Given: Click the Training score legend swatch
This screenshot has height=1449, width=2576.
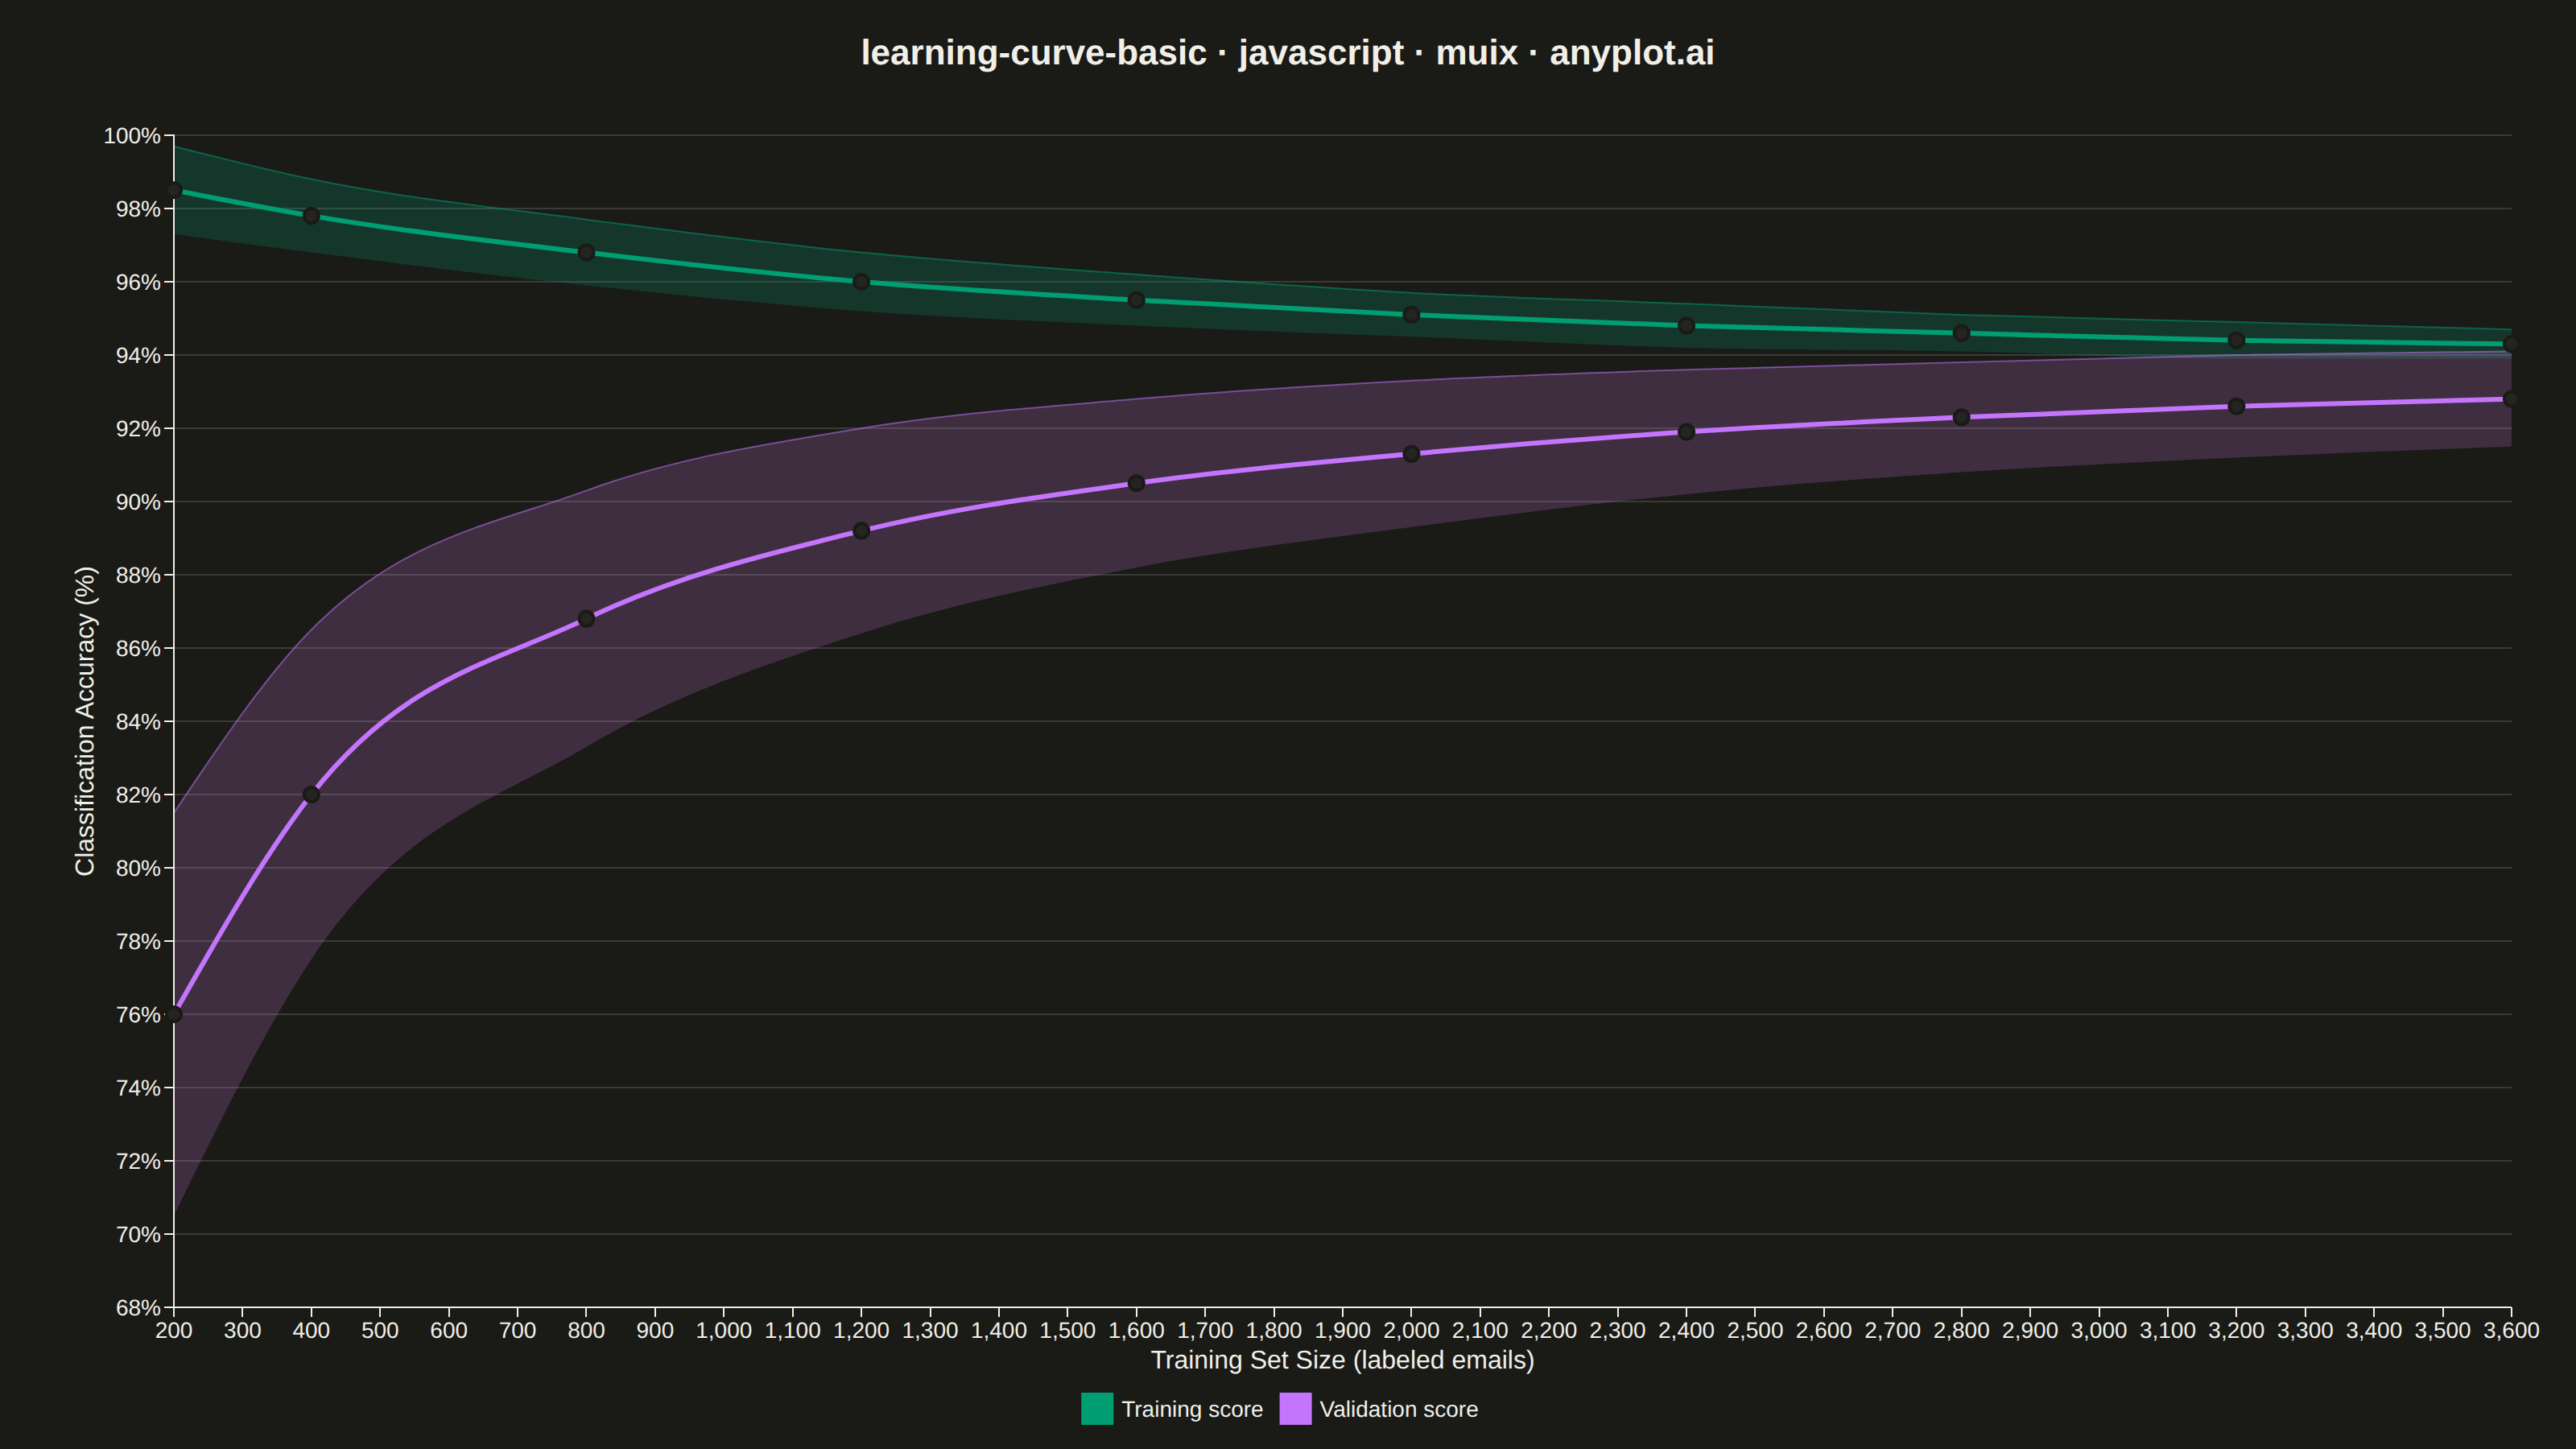Looking at the screenshot, I should [1097, 1409].
